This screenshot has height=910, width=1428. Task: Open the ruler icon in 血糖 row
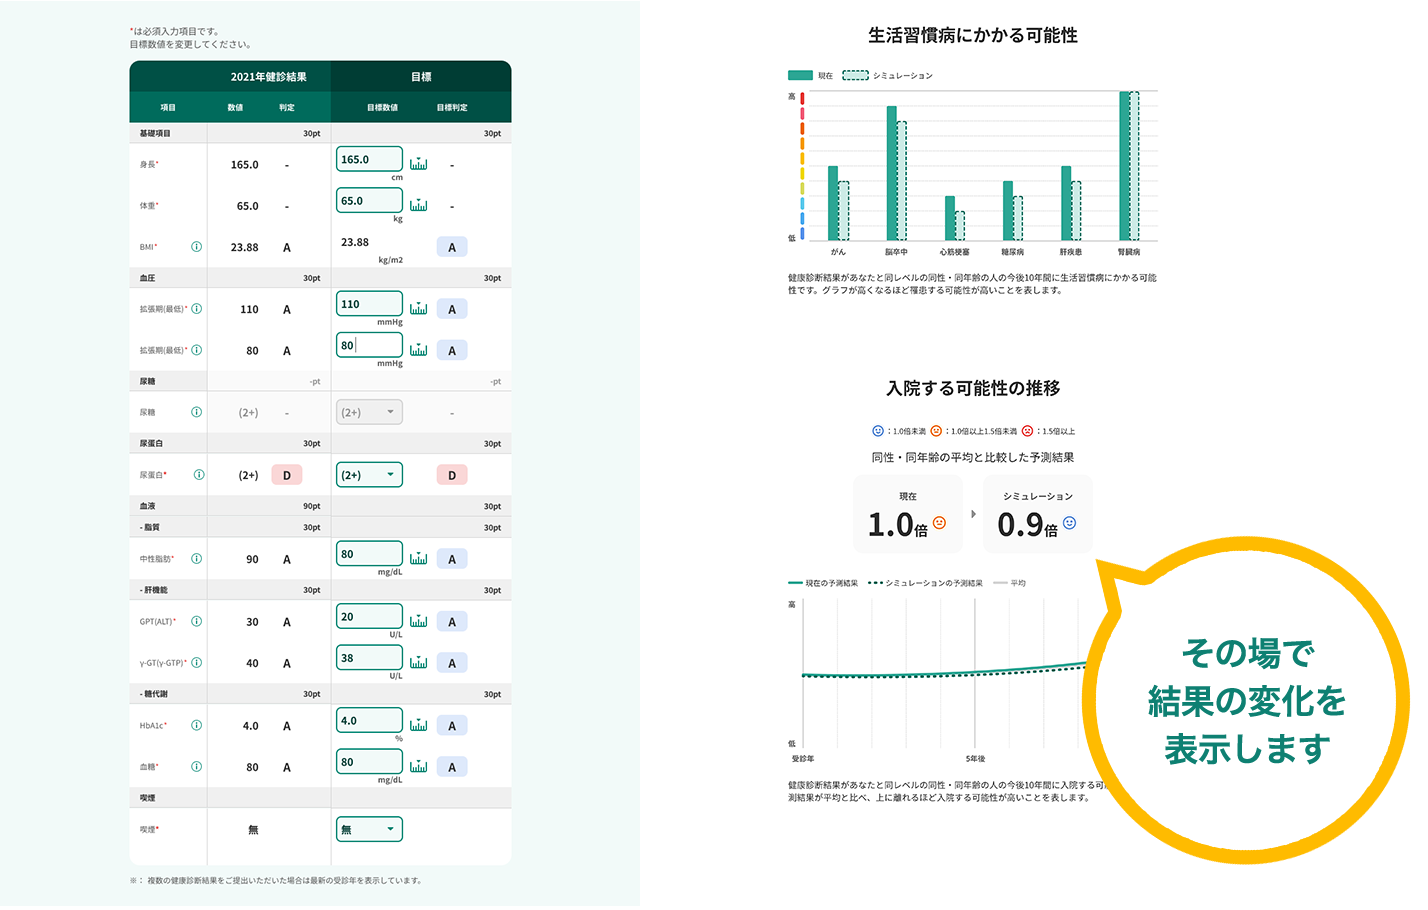419,766
